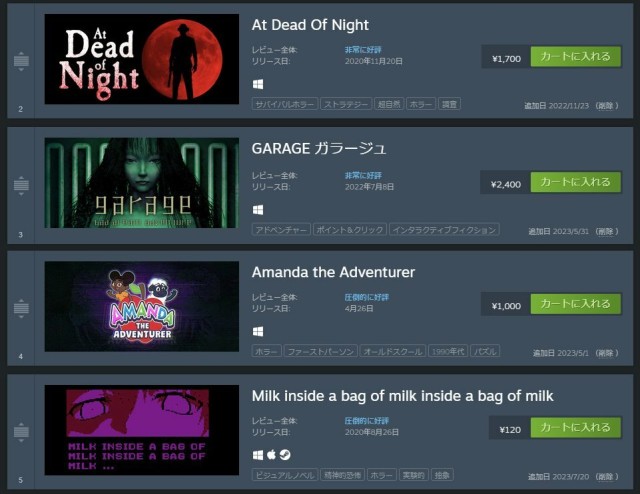
Task: Select the ビジュアルノベル tag
Action: (x=284, y=475)
